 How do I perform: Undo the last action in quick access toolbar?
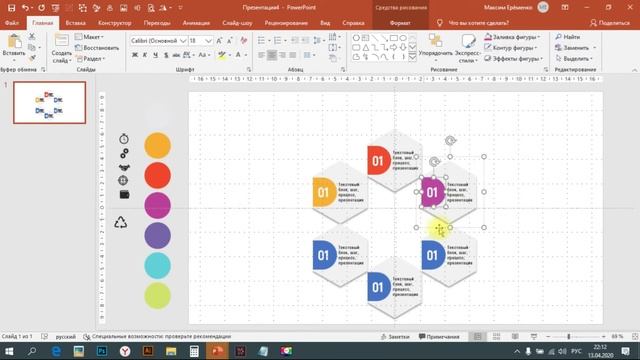[x=25, y=7]
